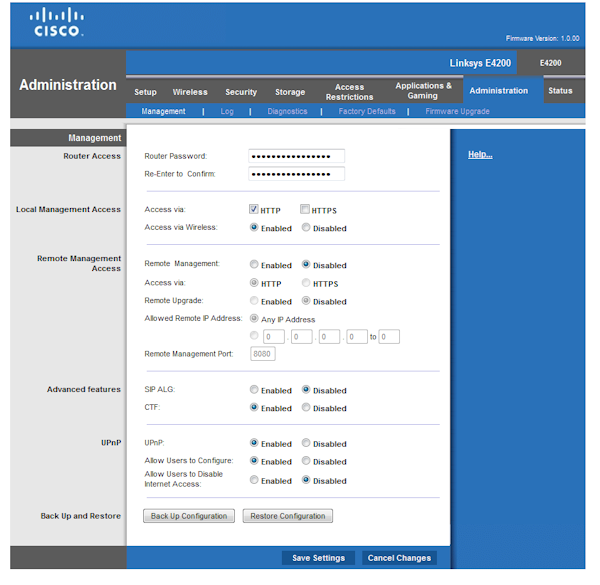Disable CTF option
This screenshot has height=585, width=600.
click(x=306, y=408)
